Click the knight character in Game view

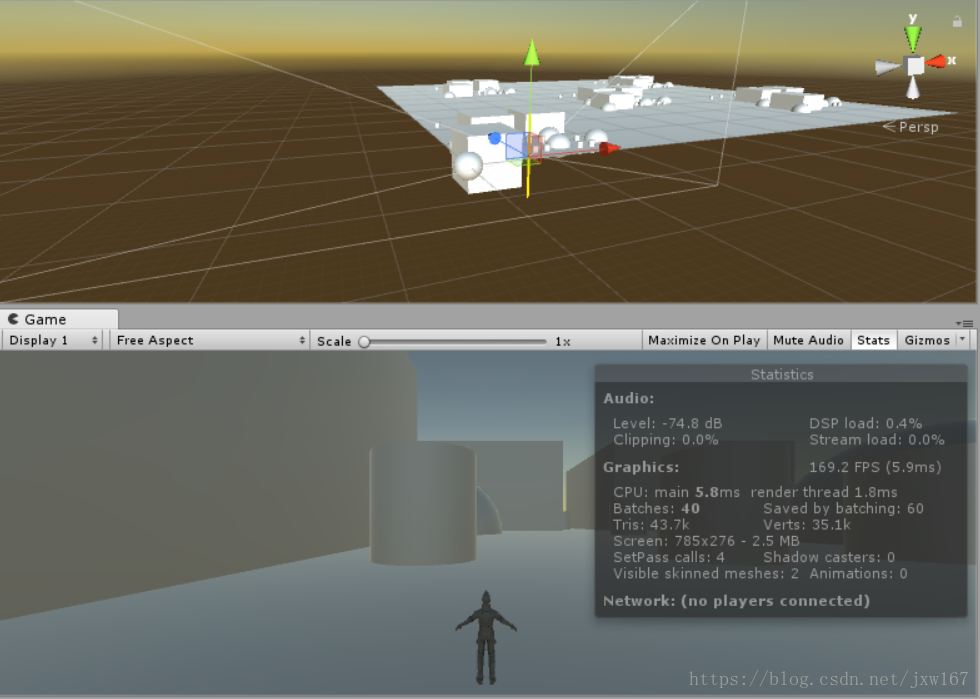[x=486, y=636]
